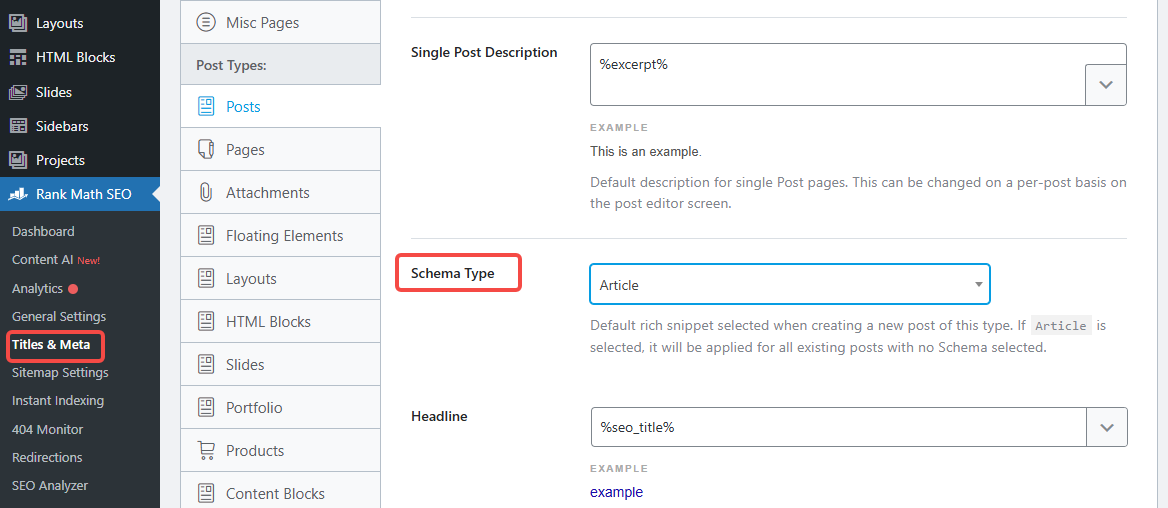Click the HTML Blocks grid icon
This screenshot has height=508, width=1168.
click(18, 57)
